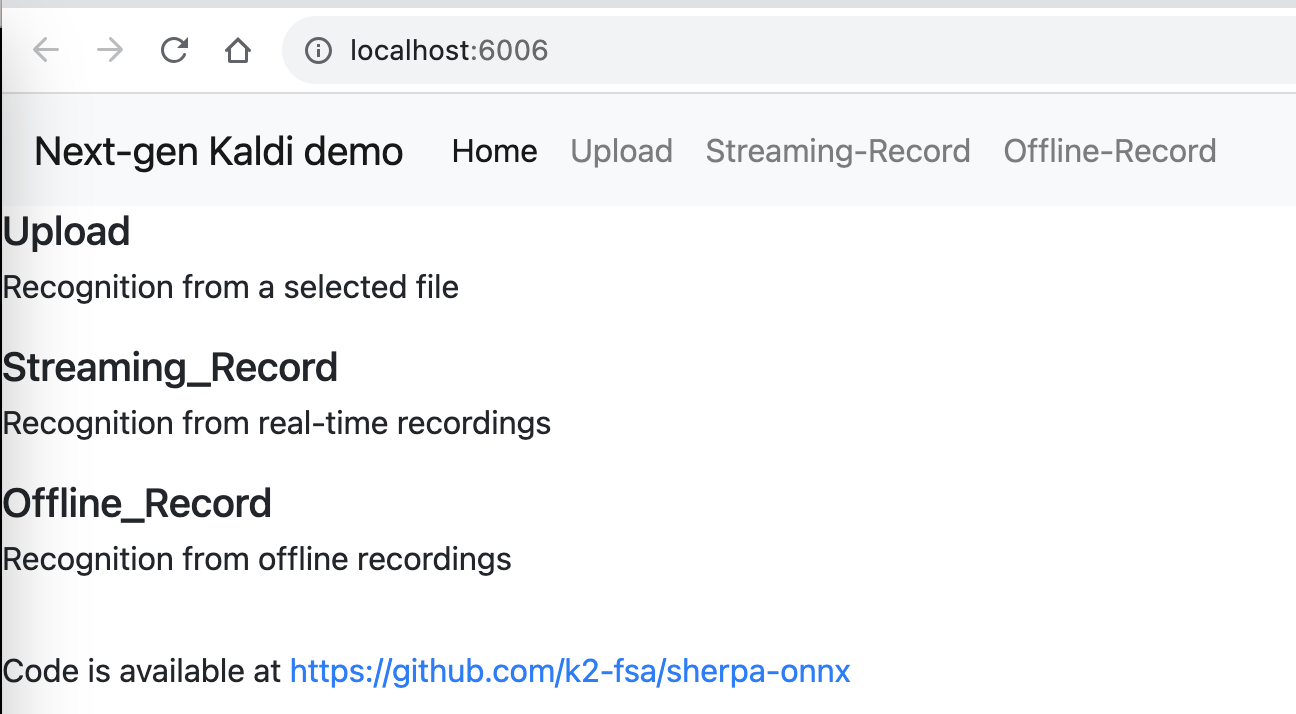Click the Next-gen Kaldi demo brand title
This screenshot has height=714, width=1296.
point(218,151)
